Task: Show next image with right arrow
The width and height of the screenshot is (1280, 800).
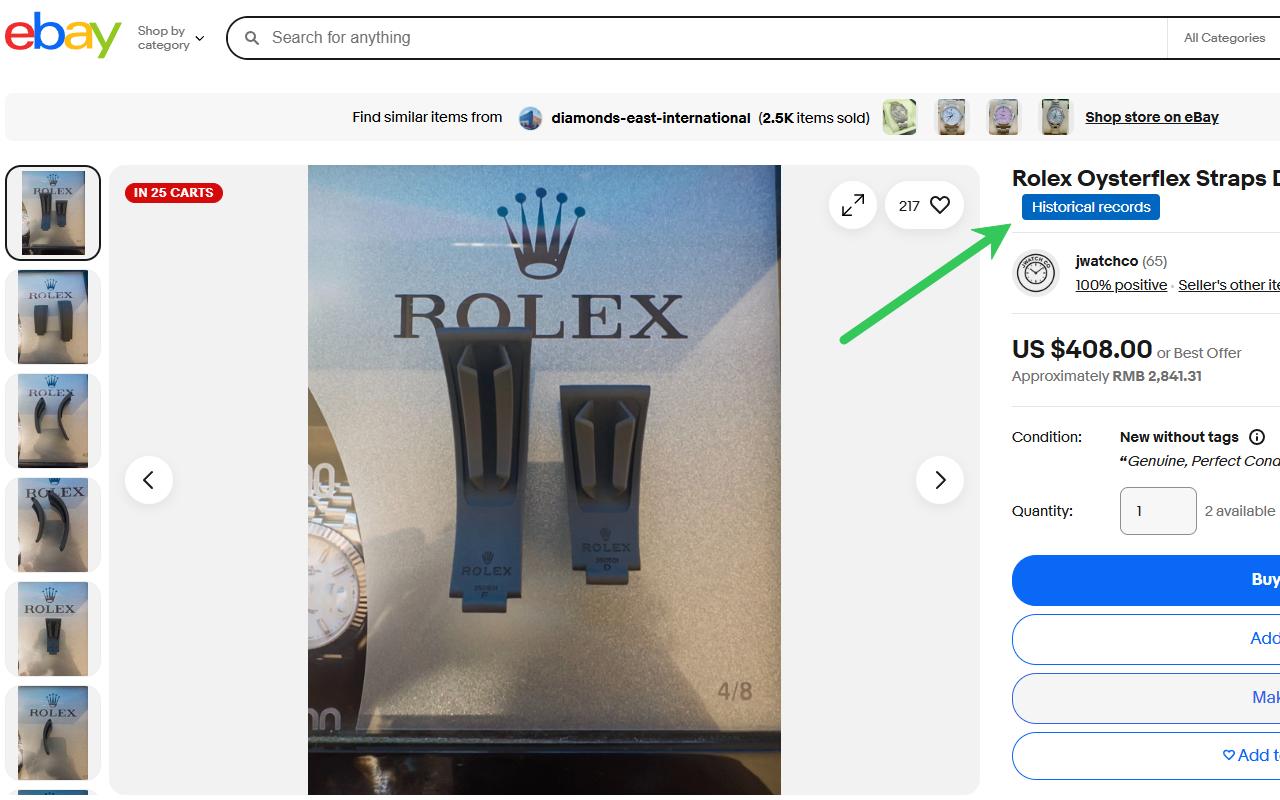Action: 940,480
